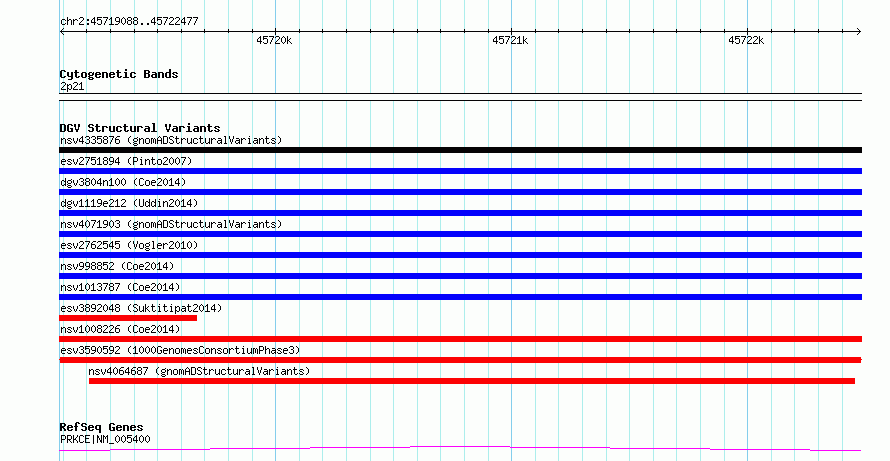Screen dimensions: 890x461
Task: Select the DGV Structural Variants track title
Action: (140, 128)
